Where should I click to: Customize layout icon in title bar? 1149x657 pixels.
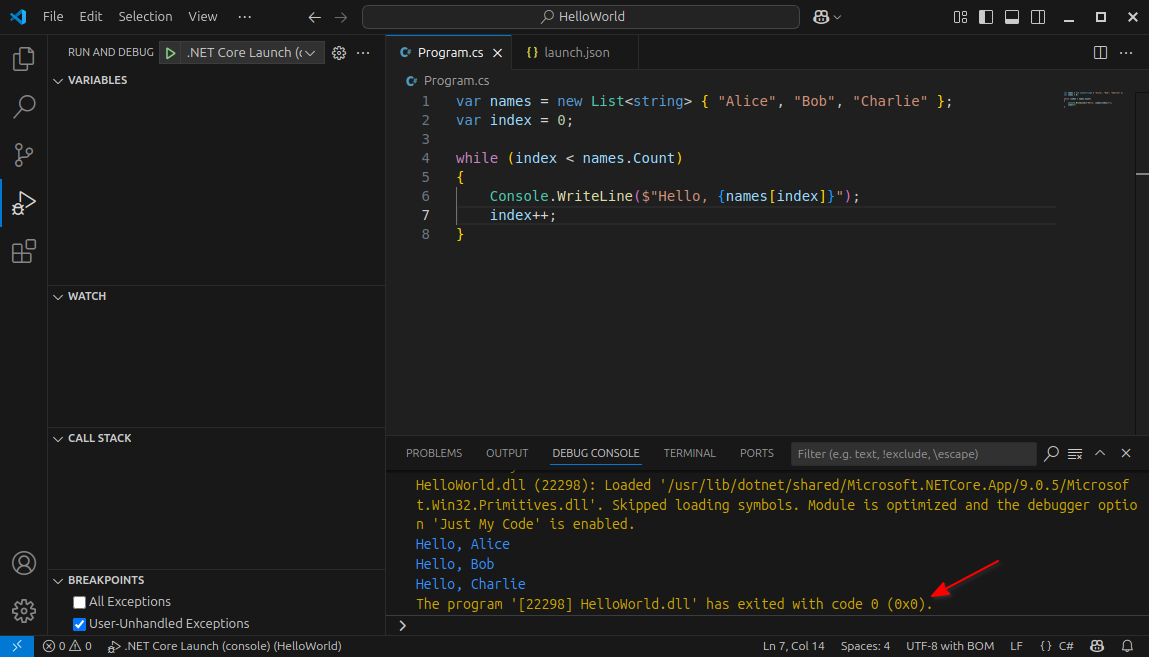point(960,17)
